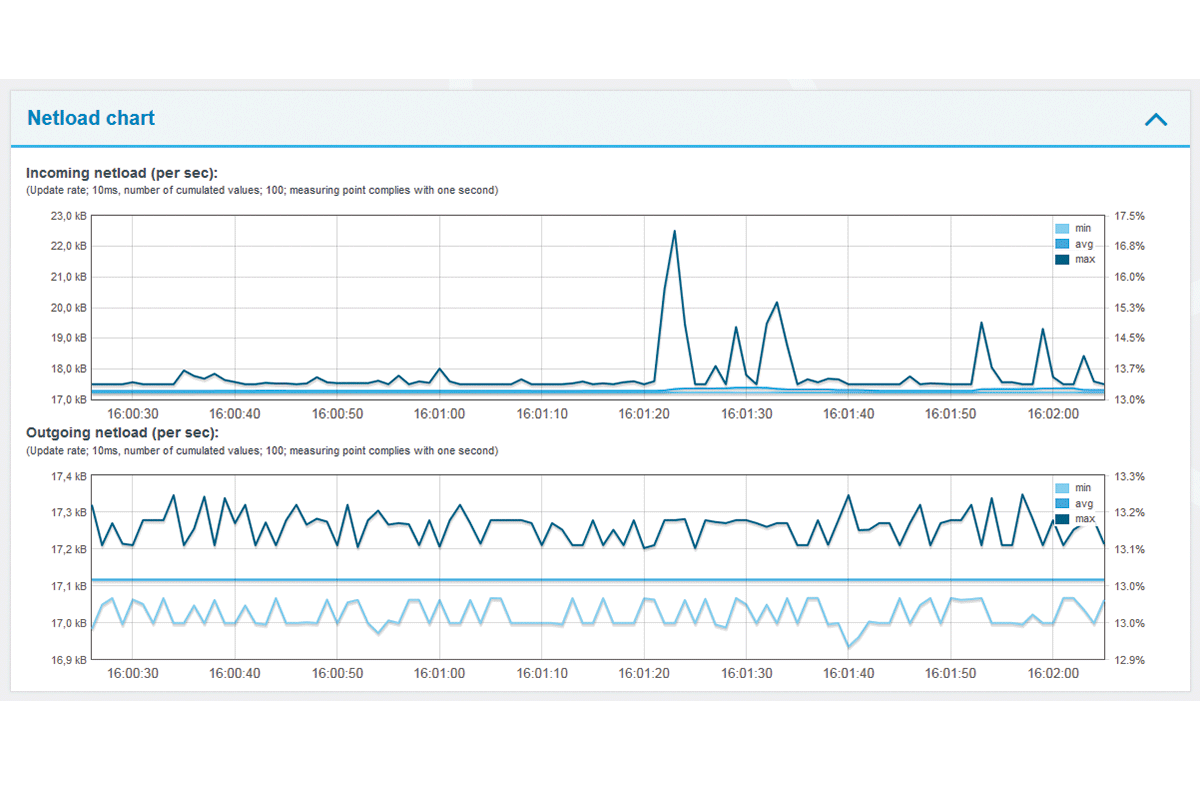Click the 17.5% label on incoming right axis
The height and width of the screenshot is (800, 1200).
tap(1128, 216)
